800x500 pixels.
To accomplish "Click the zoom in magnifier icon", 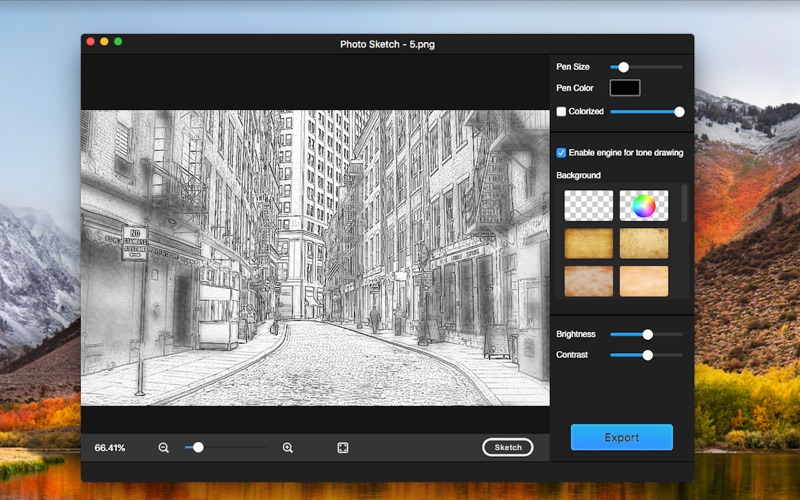I will pyautogui.click(x=288, y=448).
